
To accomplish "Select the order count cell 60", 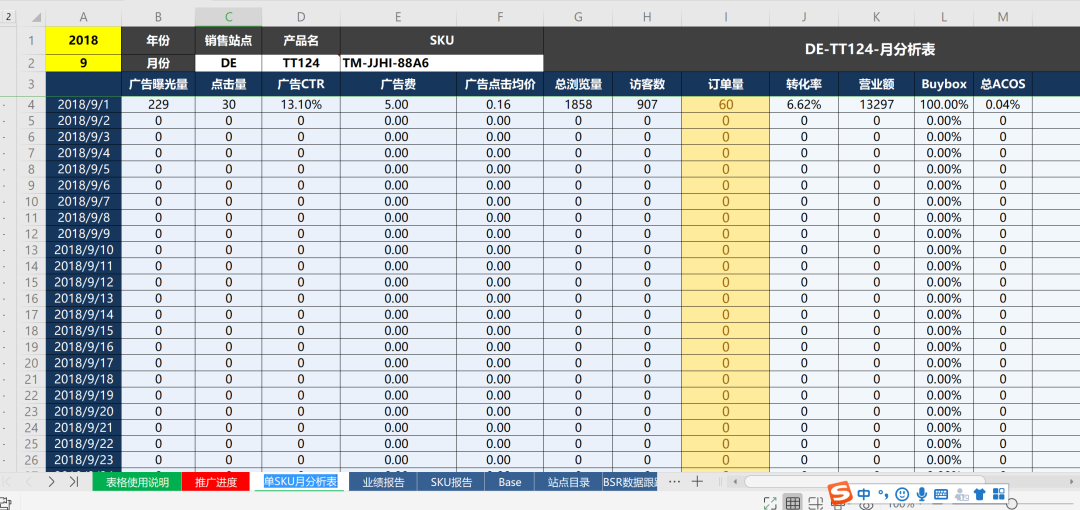I will 725,105.
